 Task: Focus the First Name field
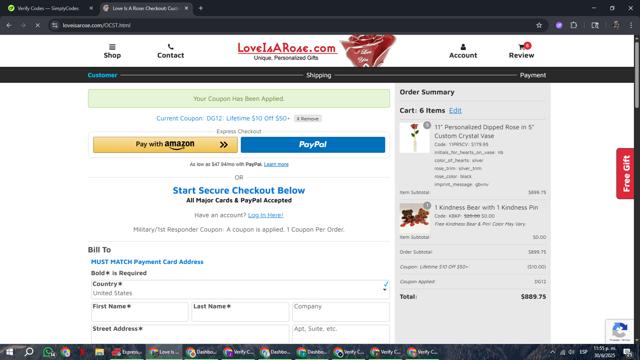tap(140, 311)
